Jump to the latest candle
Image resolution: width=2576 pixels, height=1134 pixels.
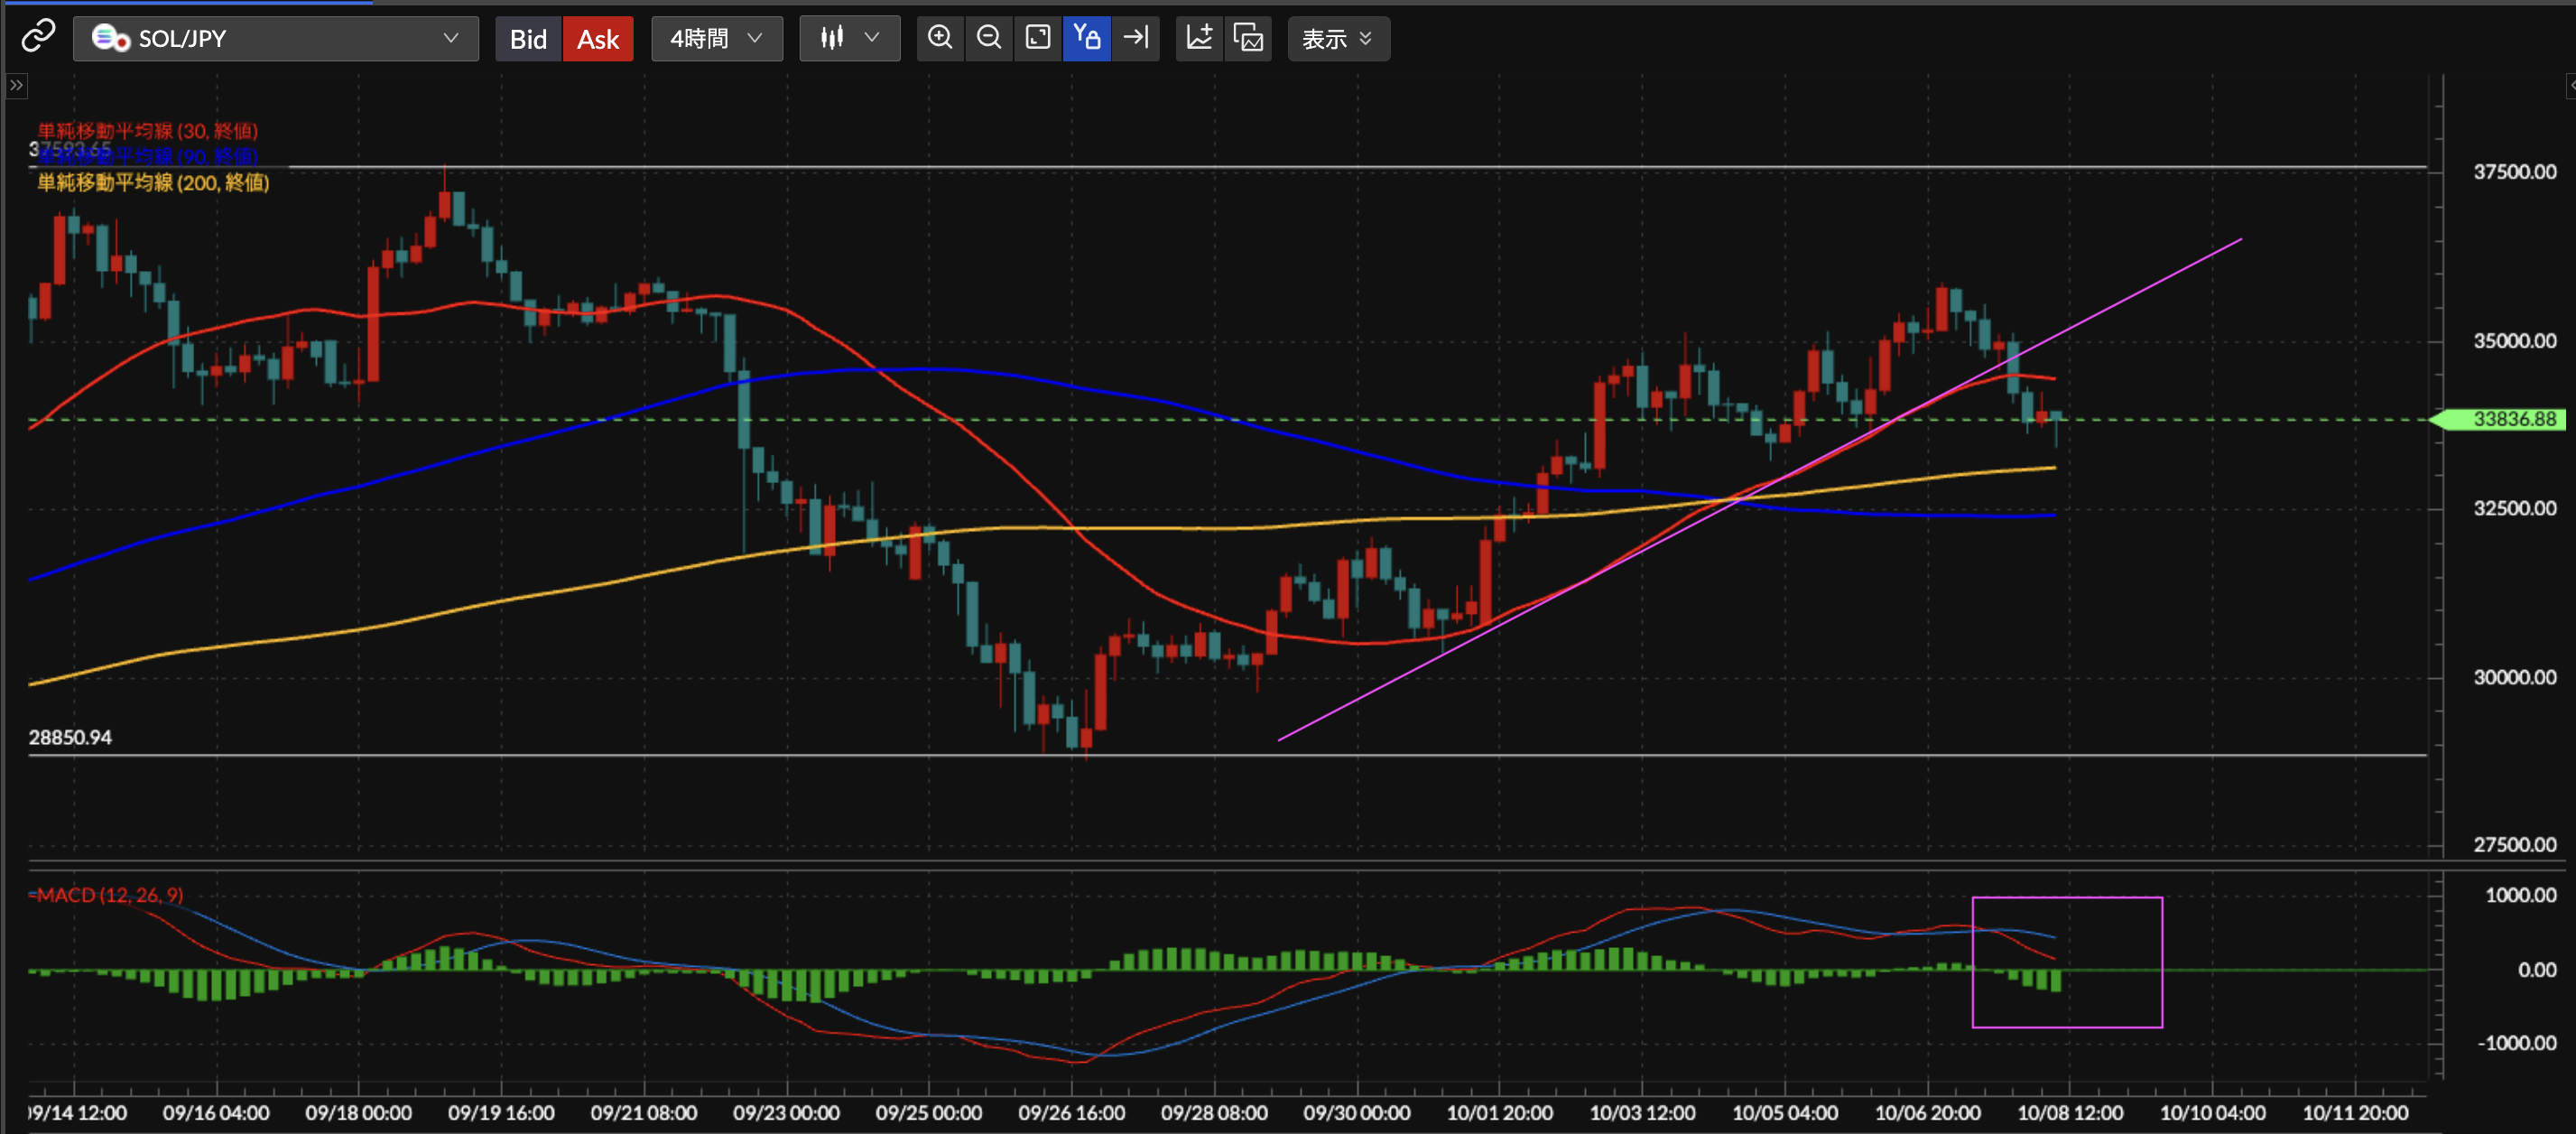pyautogui.click(x=1136, y=38)
